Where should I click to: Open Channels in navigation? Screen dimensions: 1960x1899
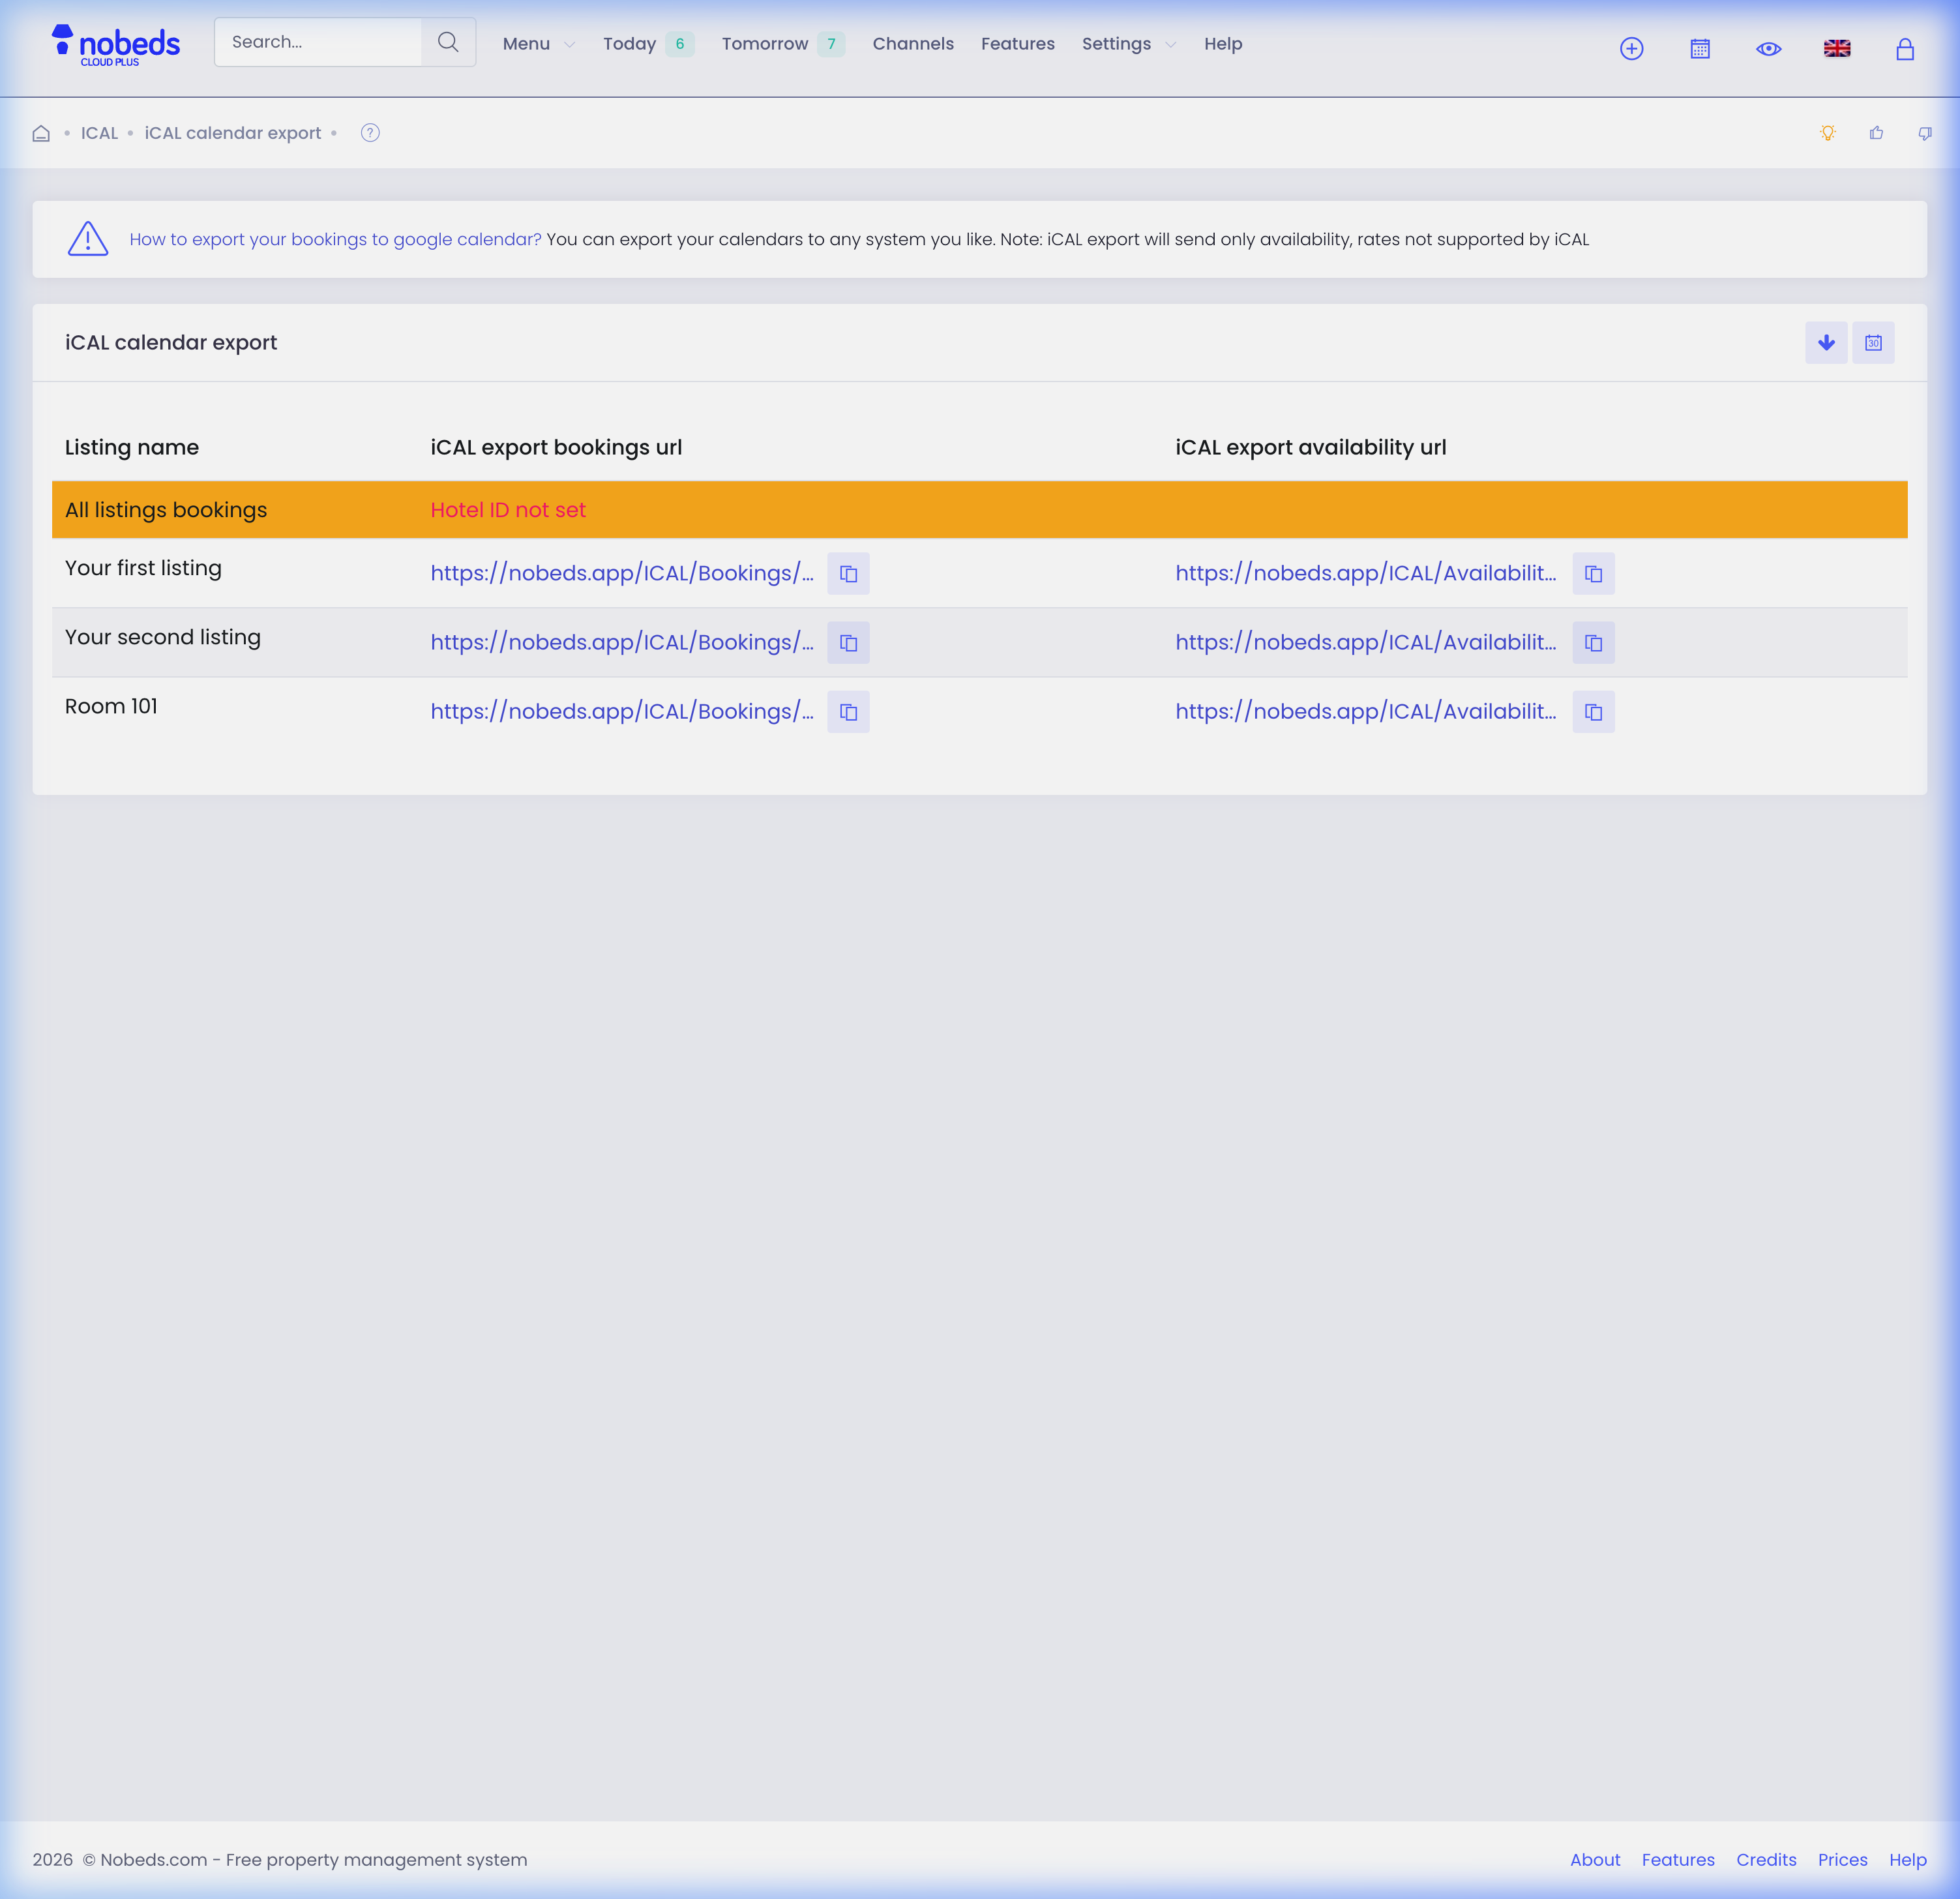913,44
